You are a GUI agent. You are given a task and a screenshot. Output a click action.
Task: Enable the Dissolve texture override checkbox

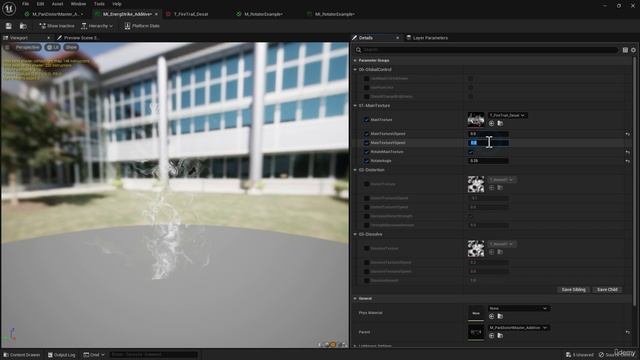pyautogui.click(x=366, y=248)
